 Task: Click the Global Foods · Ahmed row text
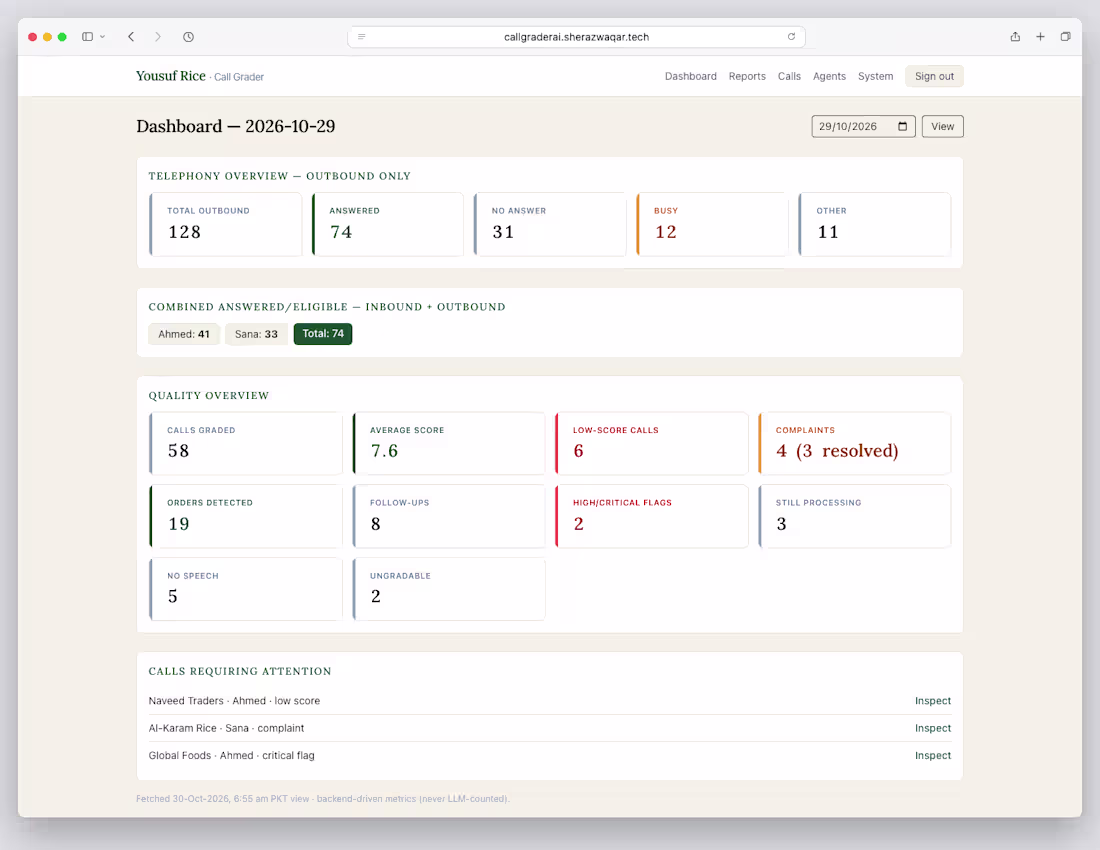click(x=232, y=755)
